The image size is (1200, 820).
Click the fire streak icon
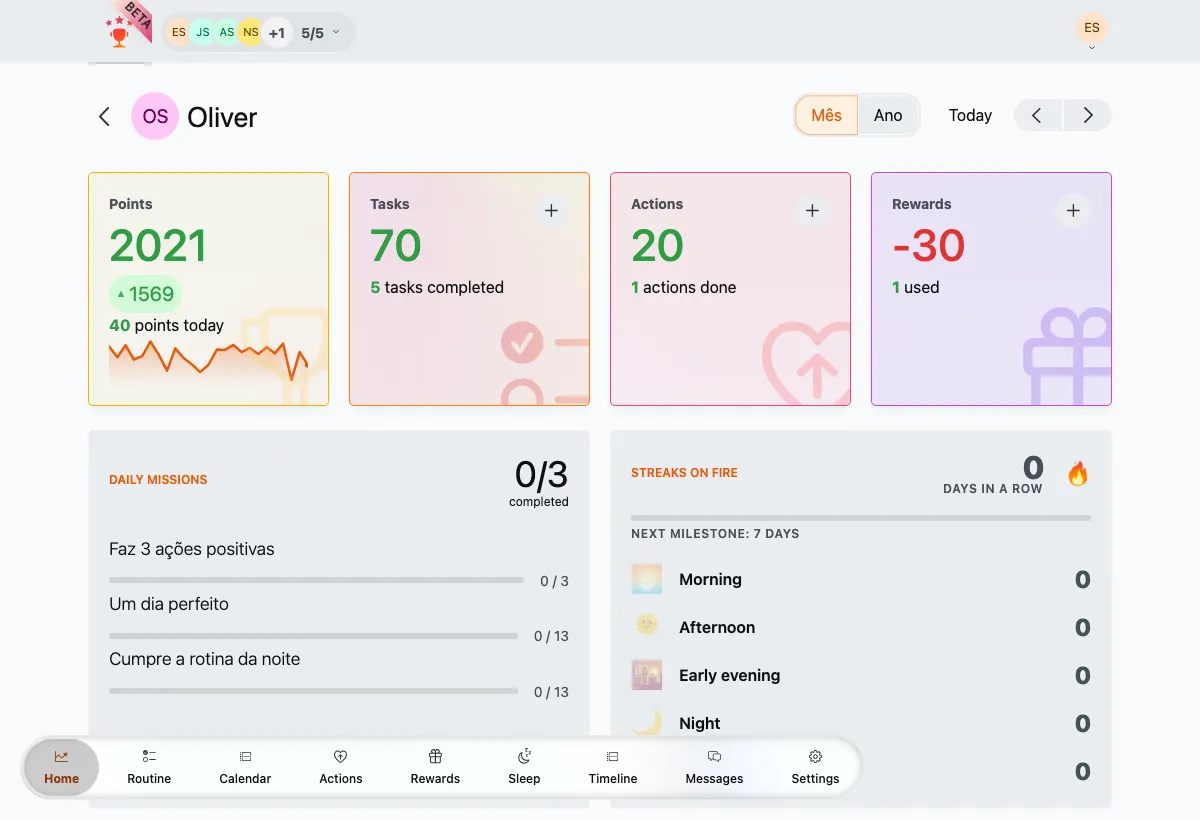point(1077,473)
